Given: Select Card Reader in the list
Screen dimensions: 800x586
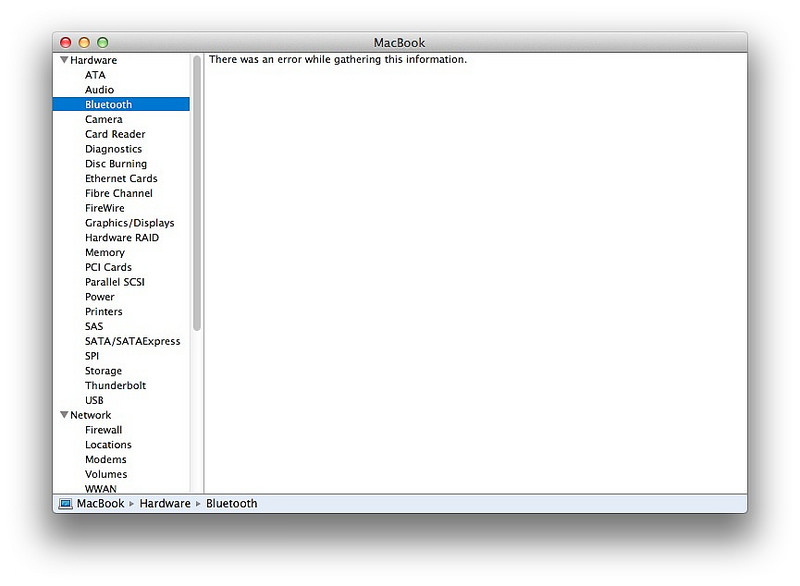Looking at the screenshot, I should tap(115, 134).
